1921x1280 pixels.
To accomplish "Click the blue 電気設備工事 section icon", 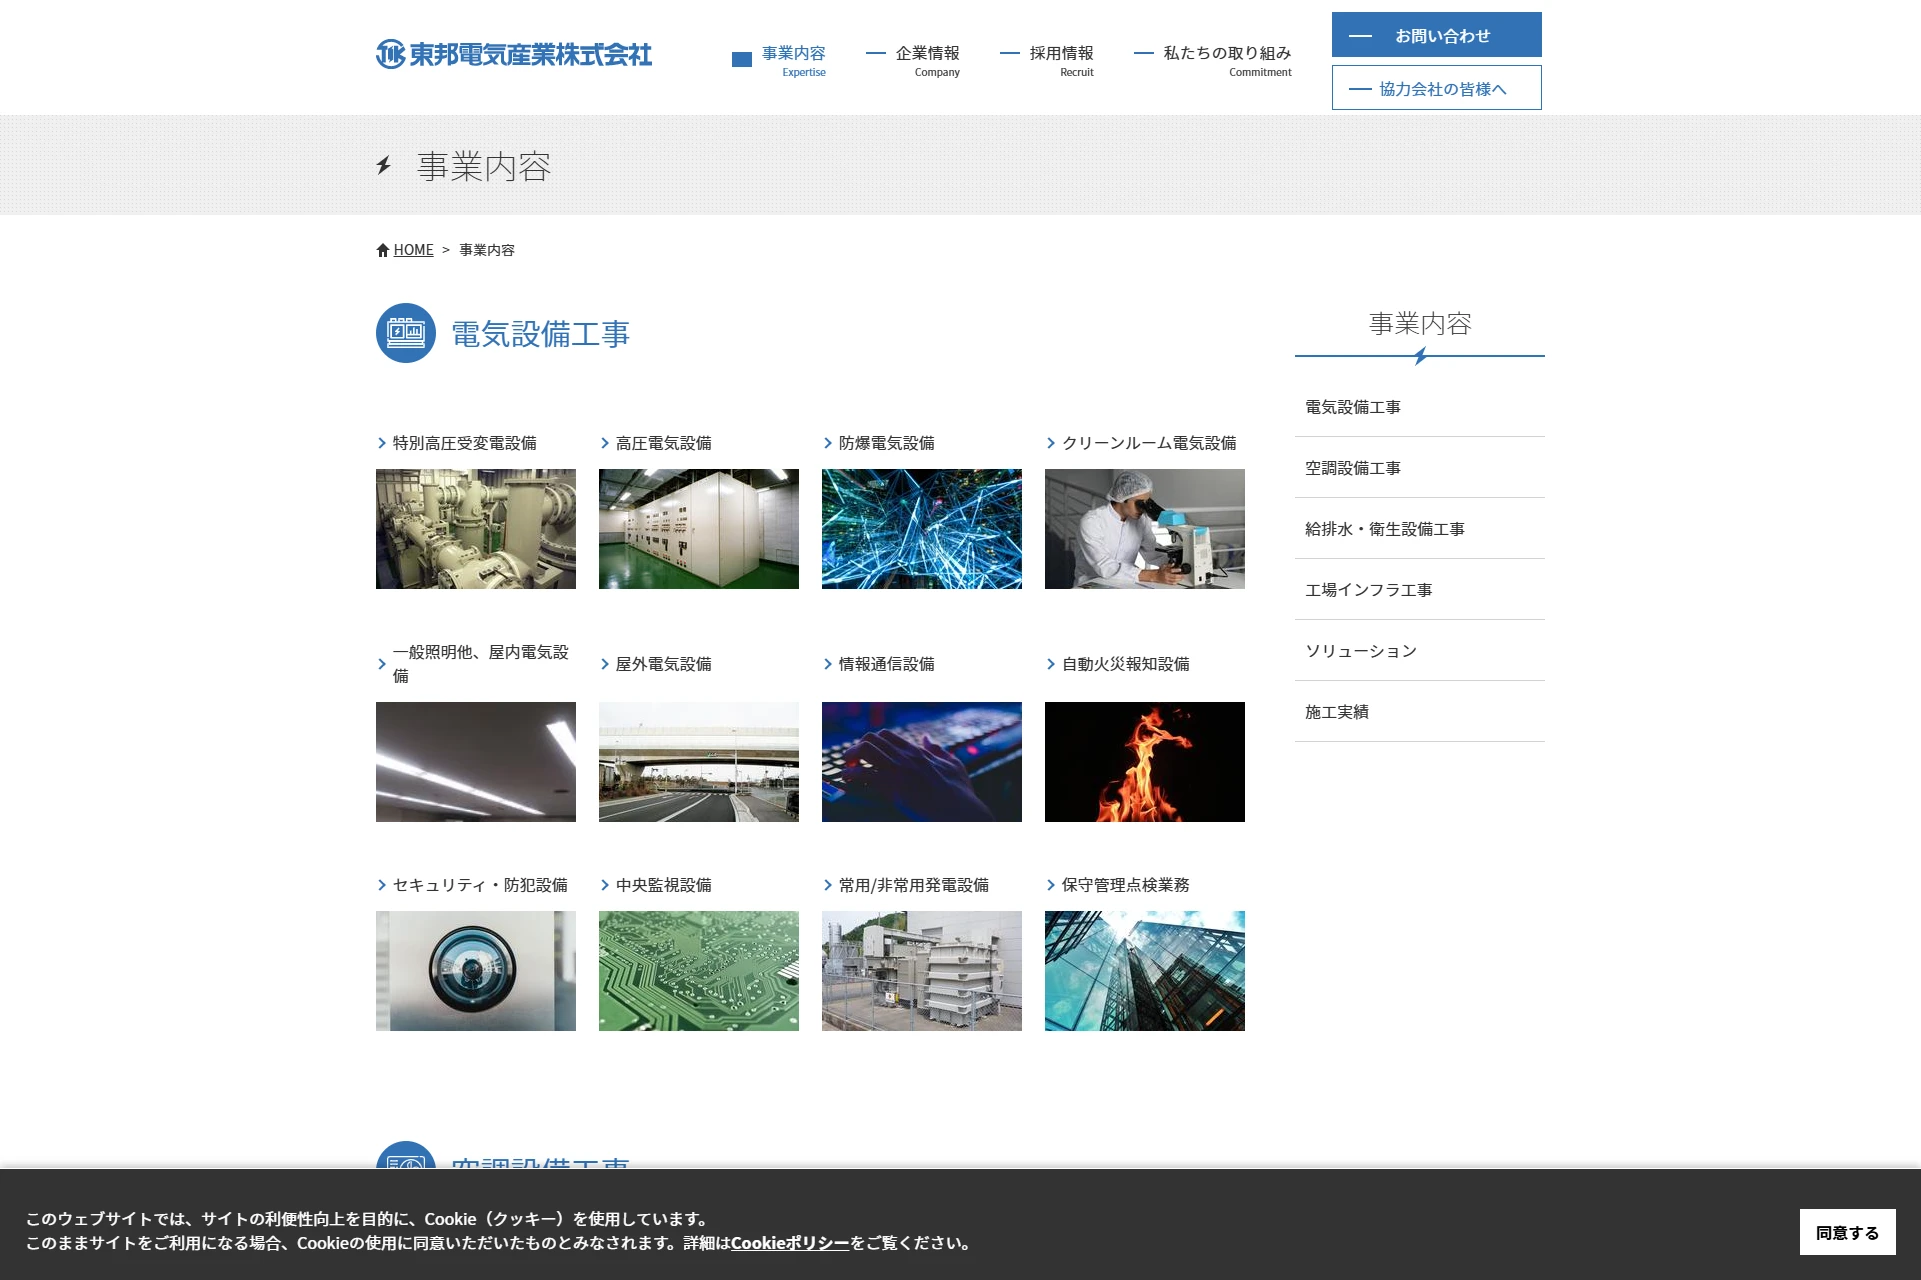I will pyautogui.click(x=405, y=333).
